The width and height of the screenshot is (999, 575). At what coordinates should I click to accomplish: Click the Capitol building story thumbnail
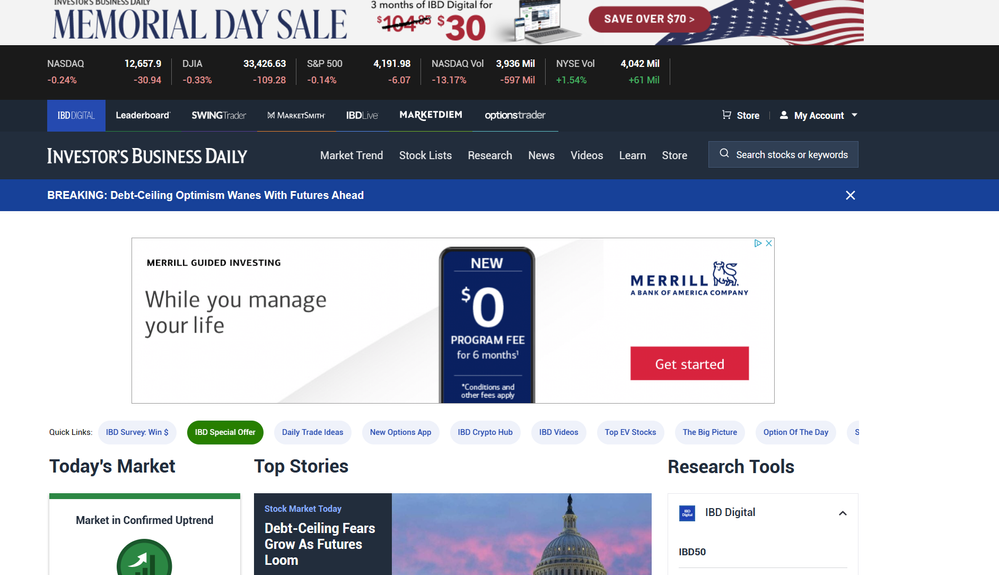click(522, 534)
